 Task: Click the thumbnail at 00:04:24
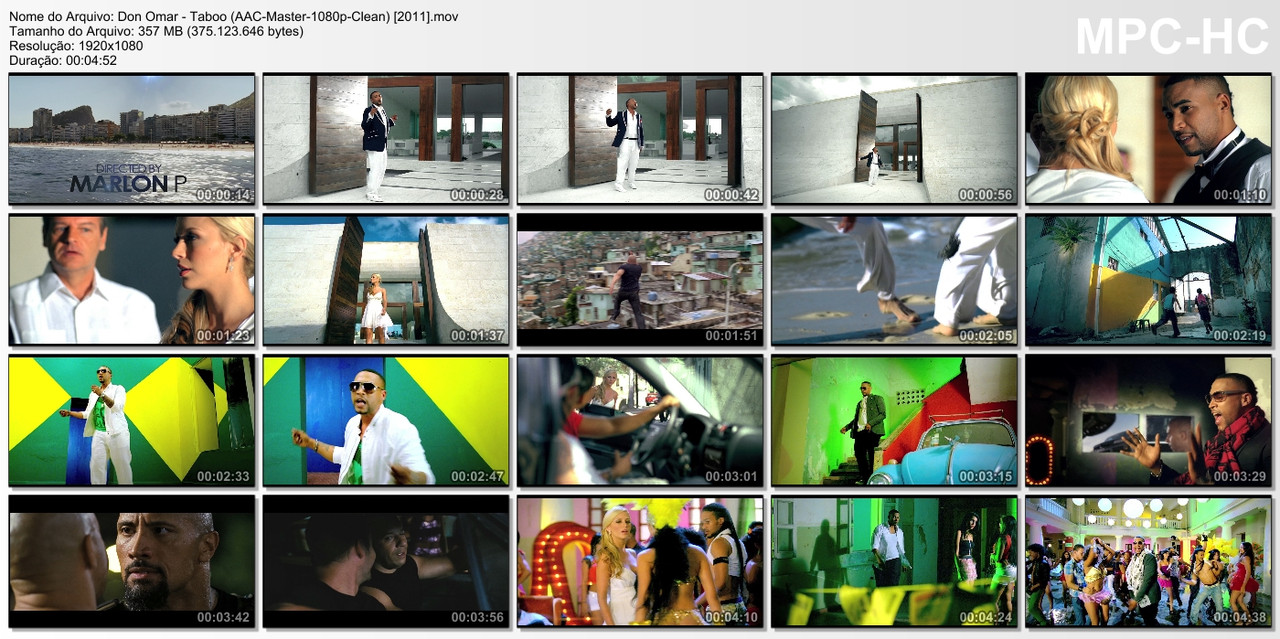(x=895, y=562)
